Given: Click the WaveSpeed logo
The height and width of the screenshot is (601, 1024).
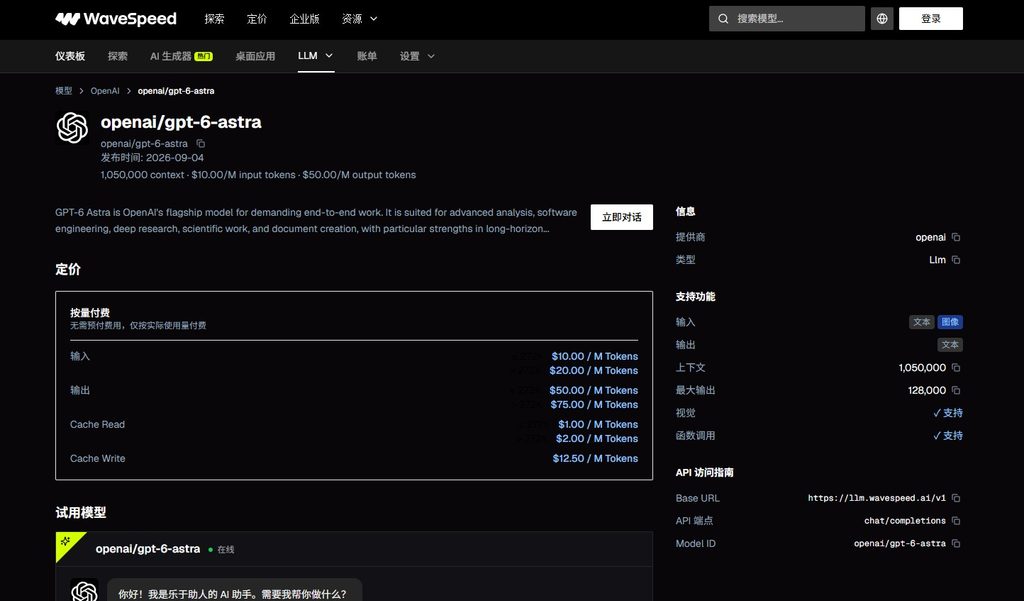Looking at the screenshot, I should click(116, 19).
